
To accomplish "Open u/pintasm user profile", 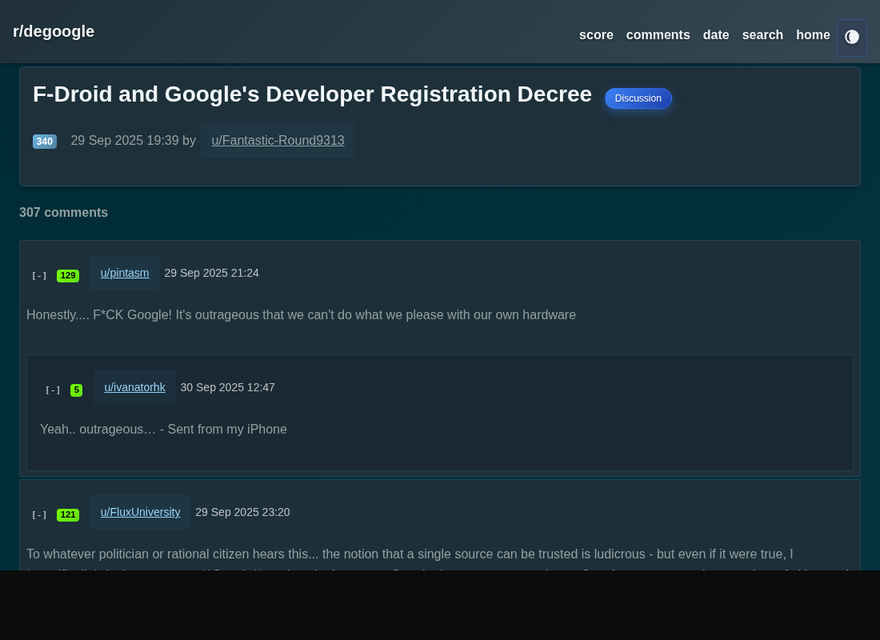I will (125, 273).
